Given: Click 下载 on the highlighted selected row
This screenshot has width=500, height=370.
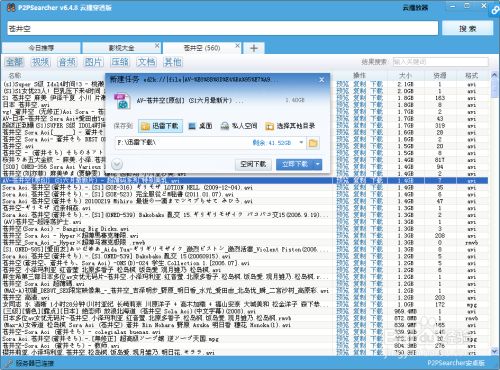Looking at the screenshot, I should 377,181.
